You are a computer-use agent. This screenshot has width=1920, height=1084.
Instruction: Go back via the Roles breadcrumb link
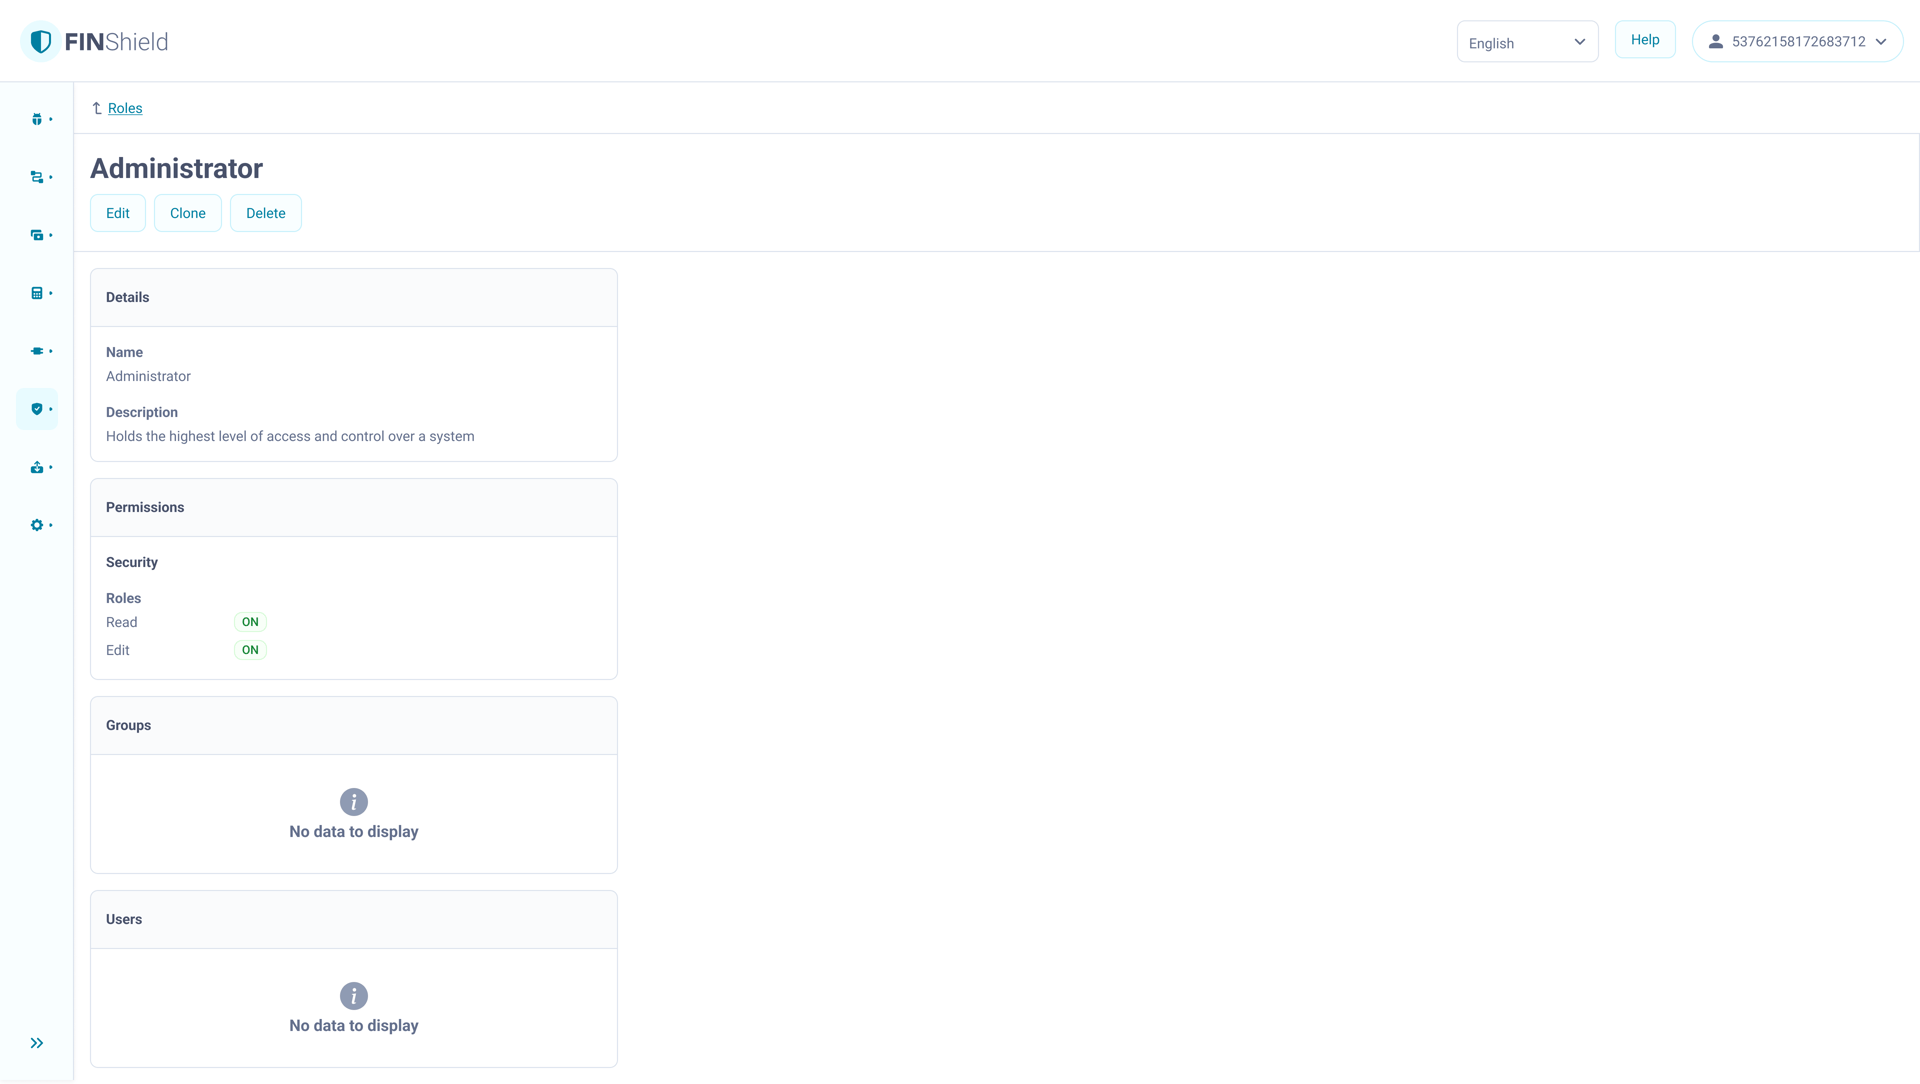pyautogui.click(x=125, y=108)
